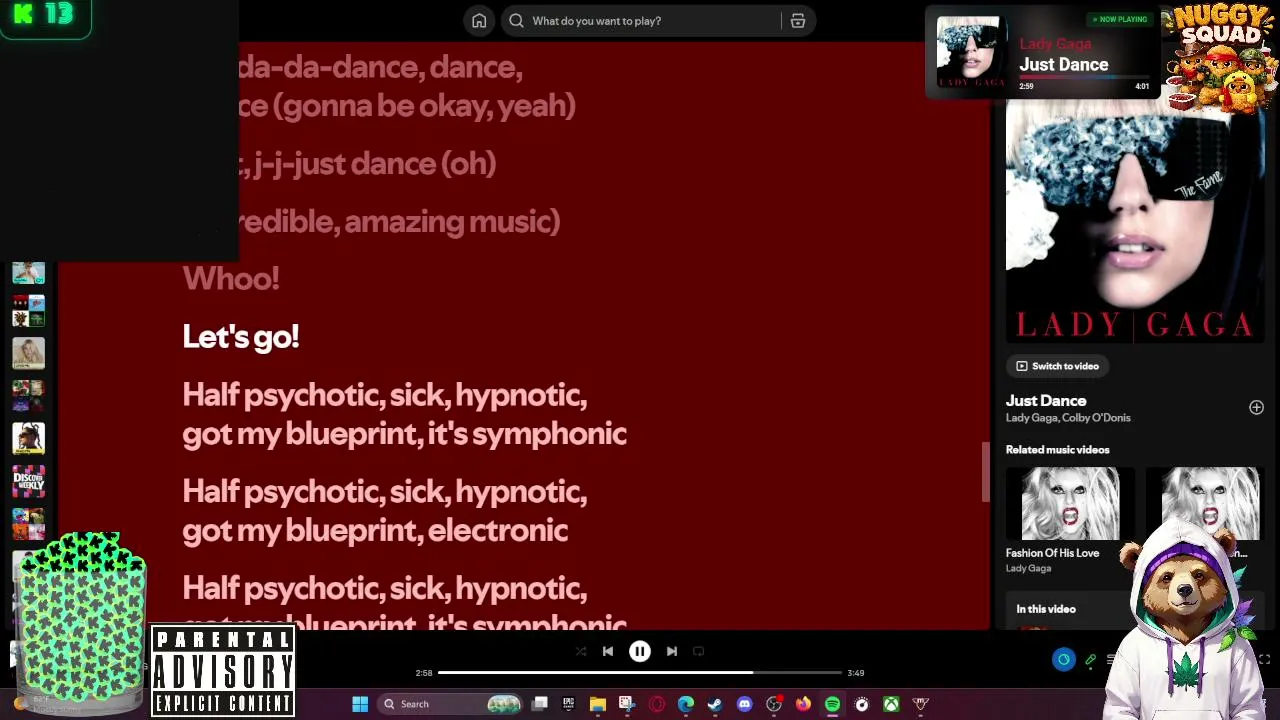Viewport: 1280px width, 720px height.
Task: Click the Switch to video button
Action: (1057, 366)
